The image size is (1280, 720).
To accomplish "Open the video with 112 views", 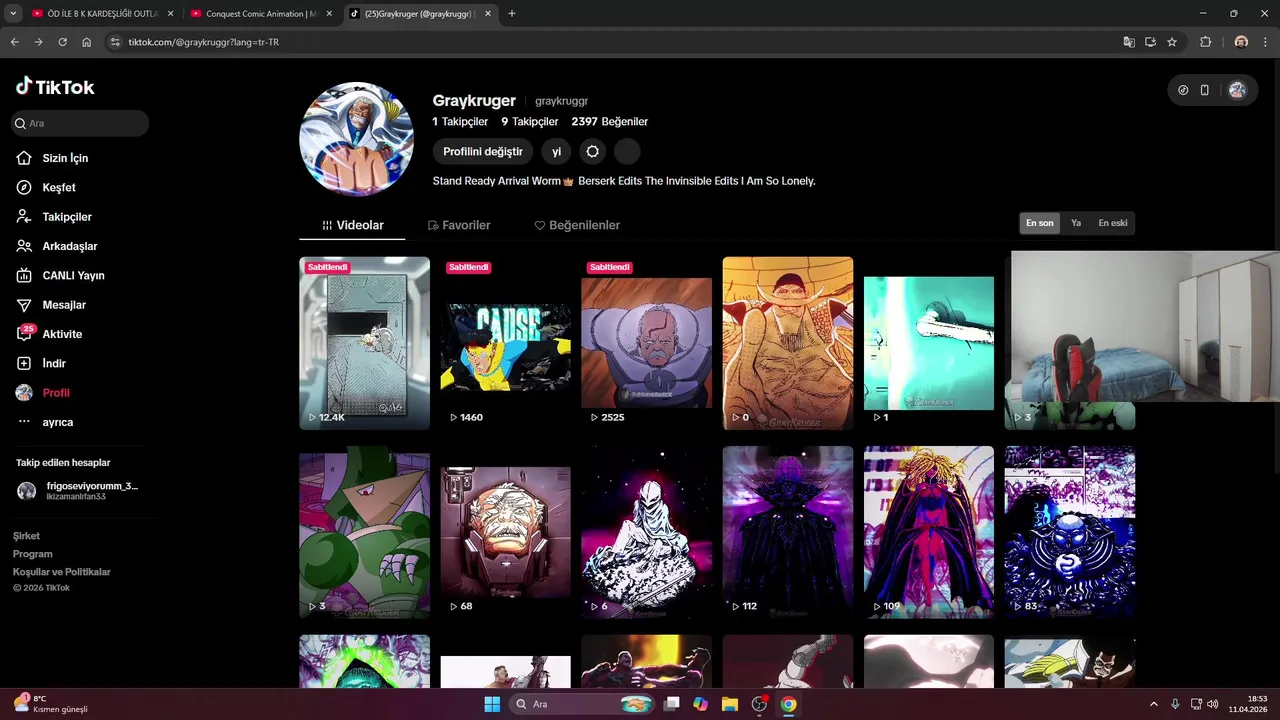I will [788, 532].
